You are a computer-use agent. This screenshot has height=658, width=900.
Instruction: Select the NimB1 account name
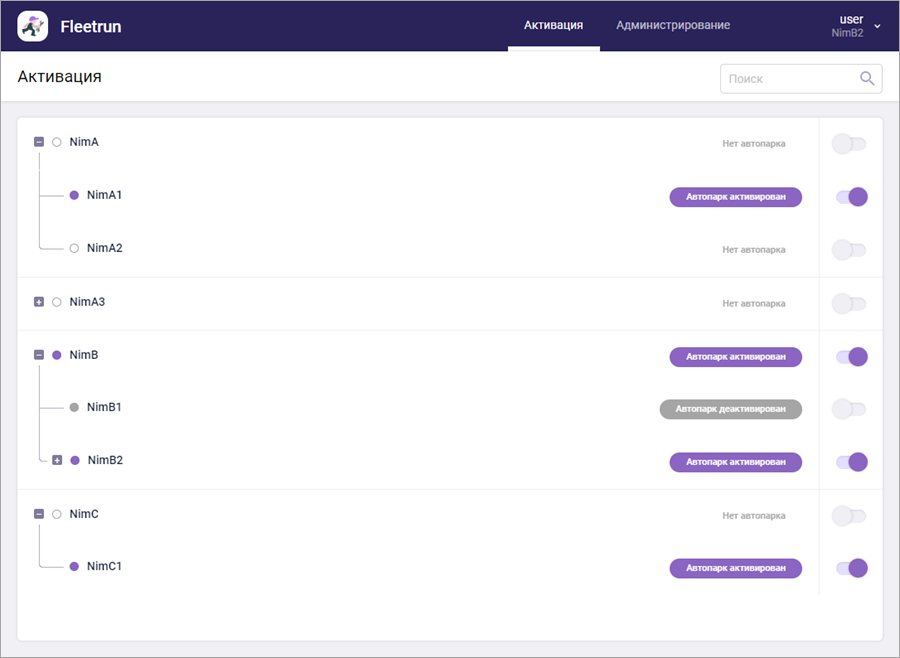104,407
